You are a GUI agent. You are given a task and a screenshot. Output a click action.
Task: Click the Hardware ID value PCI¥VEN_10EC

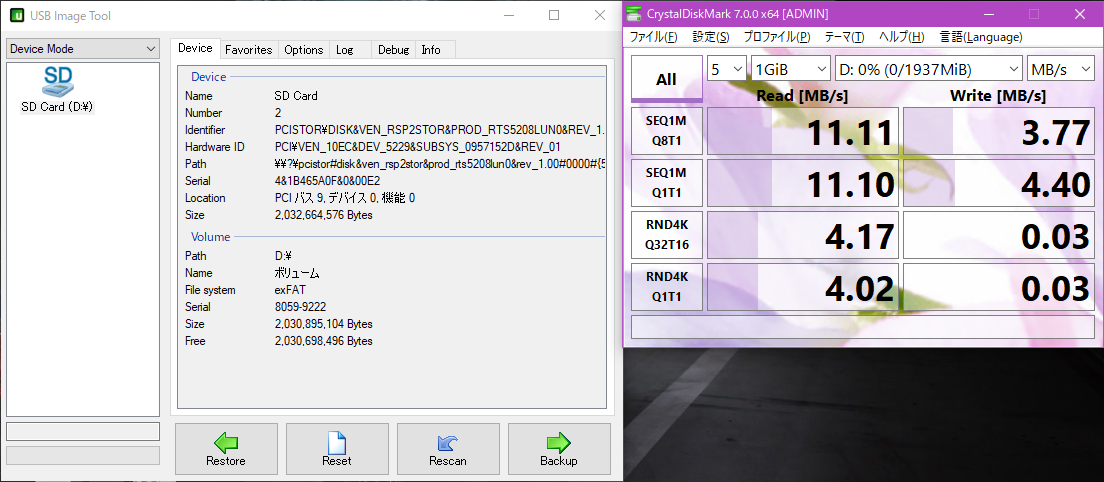click(x=417, y=147)
